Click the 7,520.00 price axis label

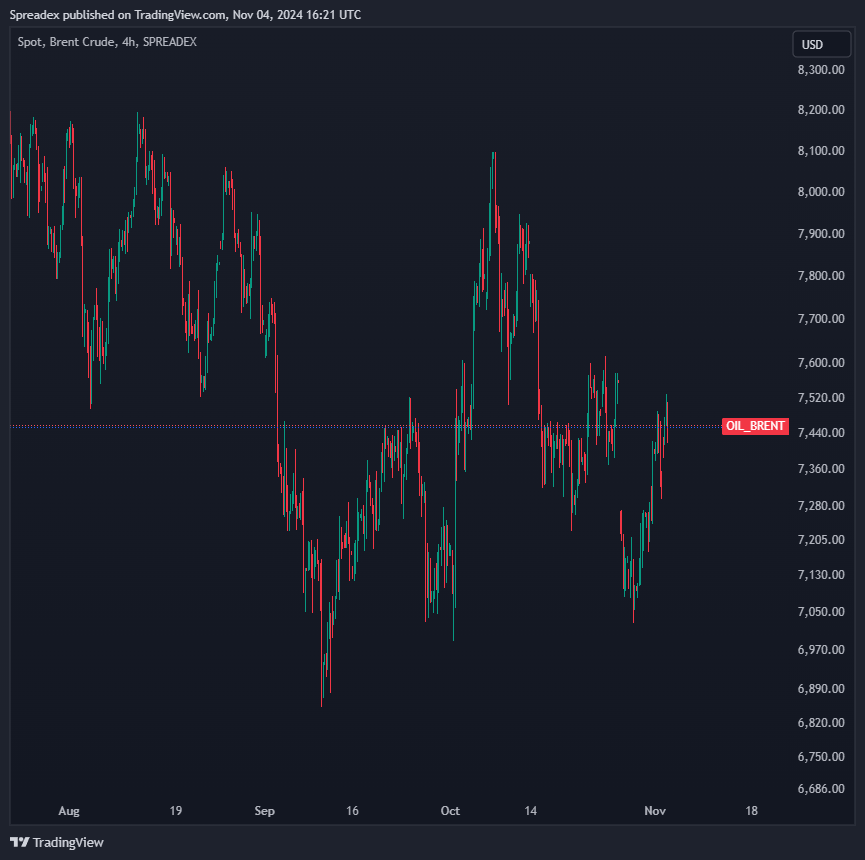click(x=821, y=398)
